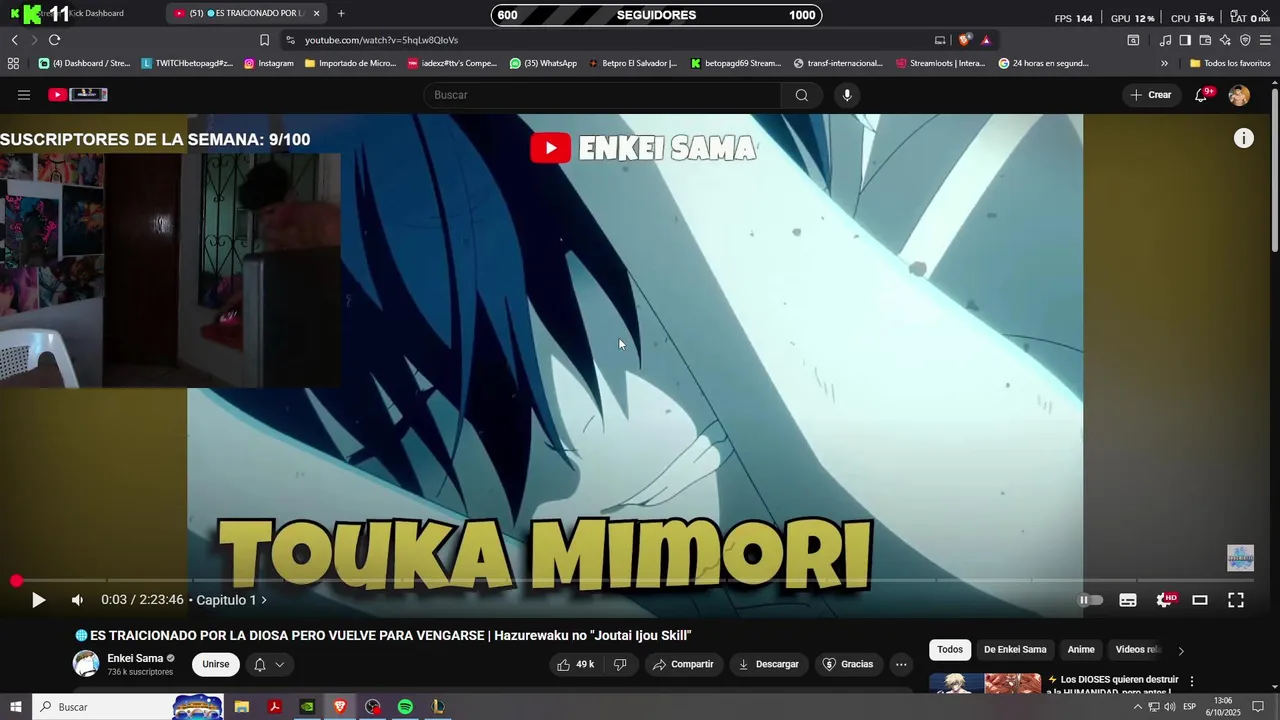Viewport: 1280px width, 720px height.
Task: Open YouTube notifications bell
Action: point(1202,95)
